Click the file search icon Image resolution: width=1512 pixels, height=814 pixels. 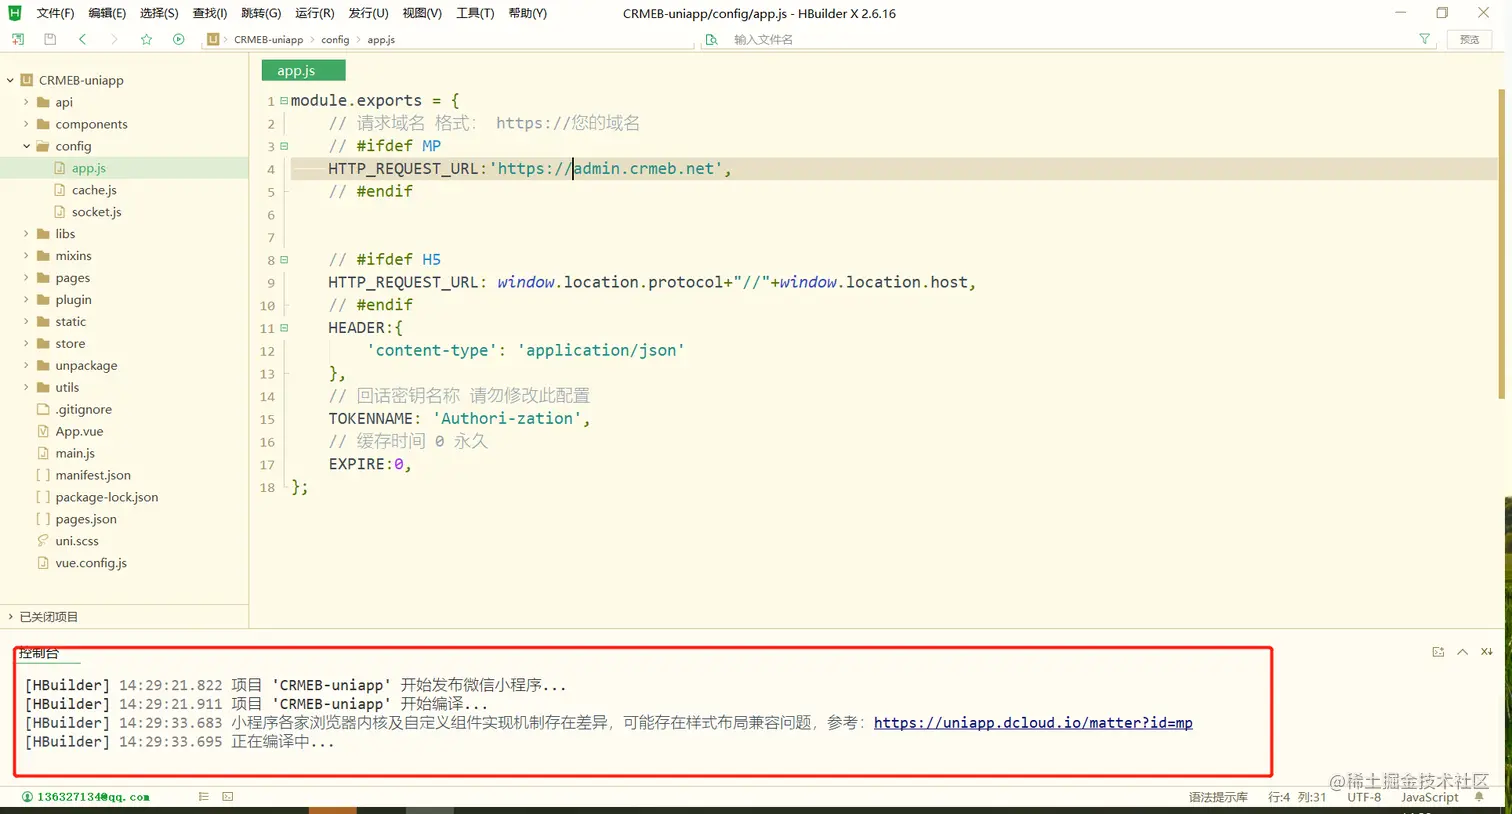[x=711, y=39]
